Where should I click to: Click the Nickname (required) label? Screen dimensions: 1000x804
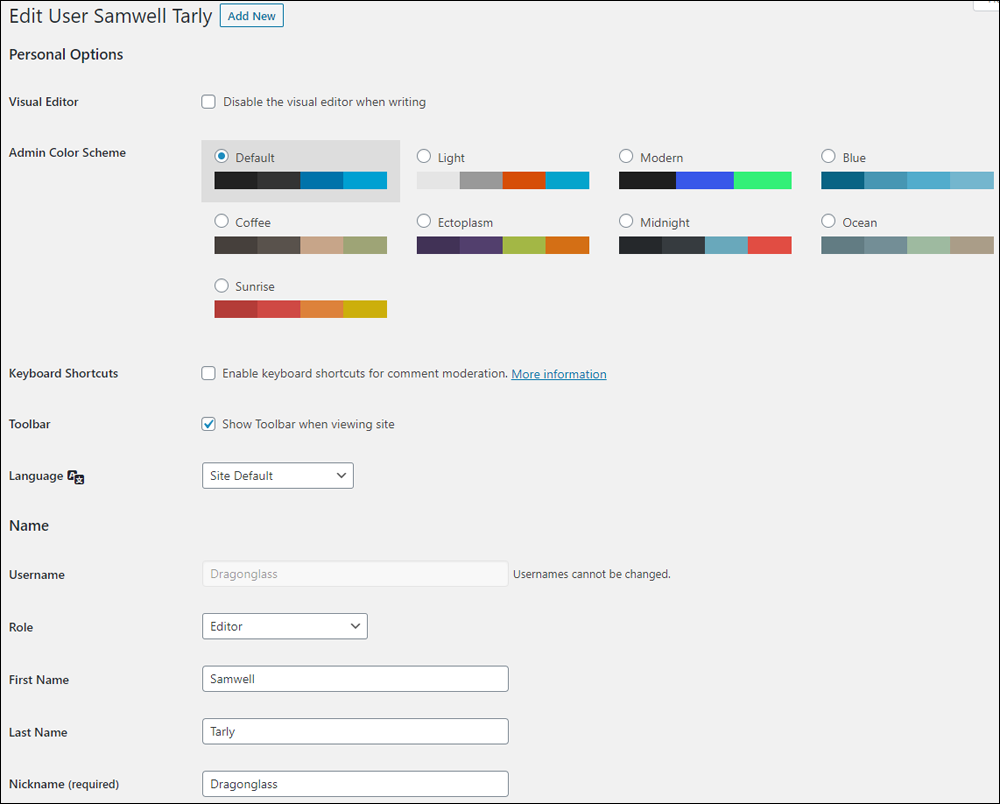(x=64, y=784)
